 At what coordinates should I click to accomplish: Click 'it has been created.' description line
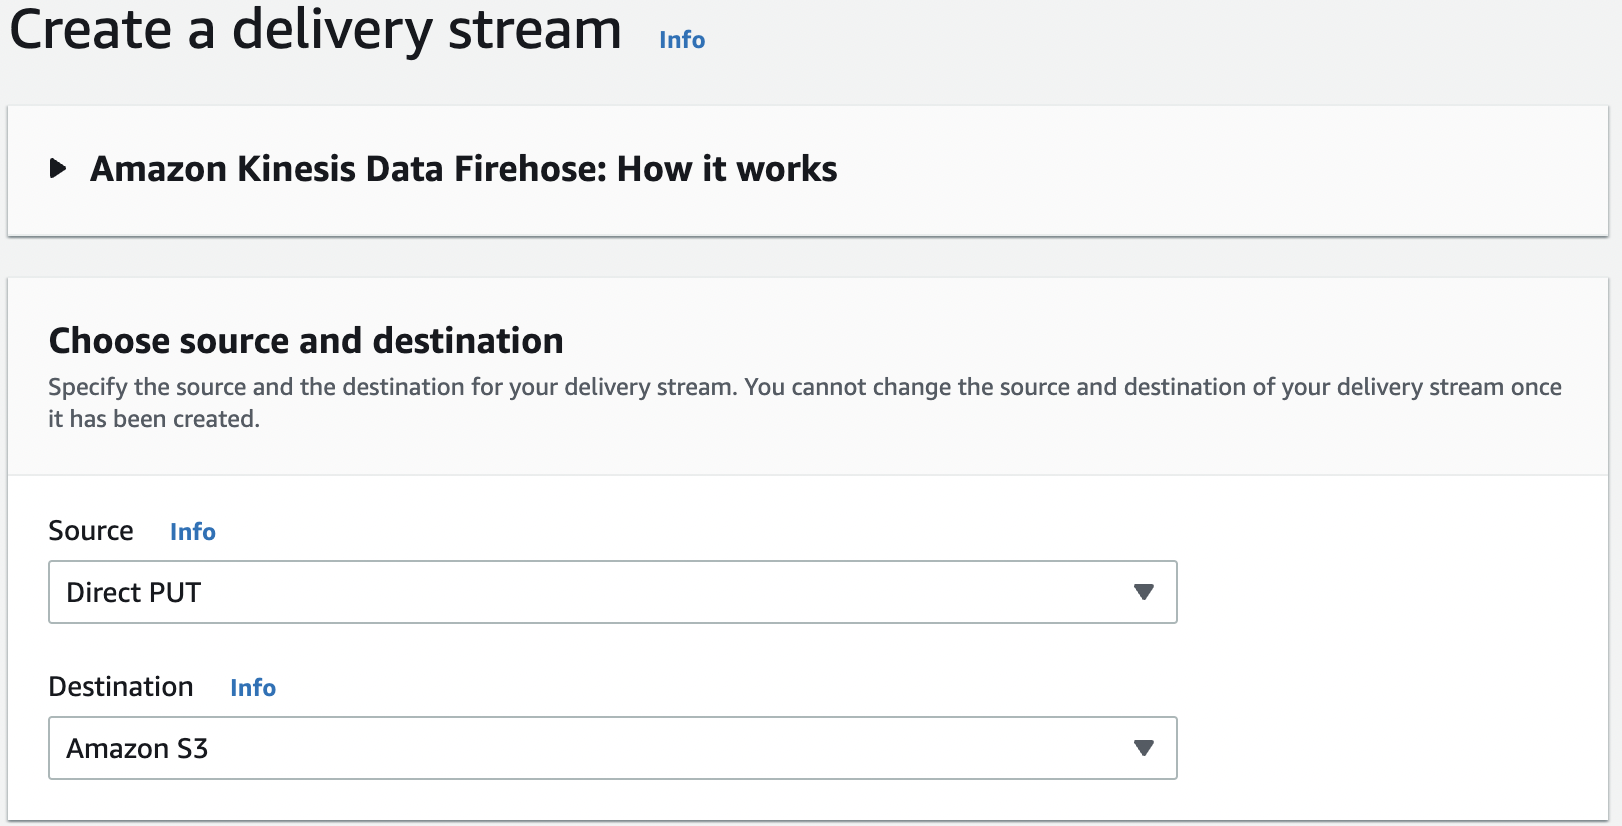pyautogui.click(x=154, y=419)
